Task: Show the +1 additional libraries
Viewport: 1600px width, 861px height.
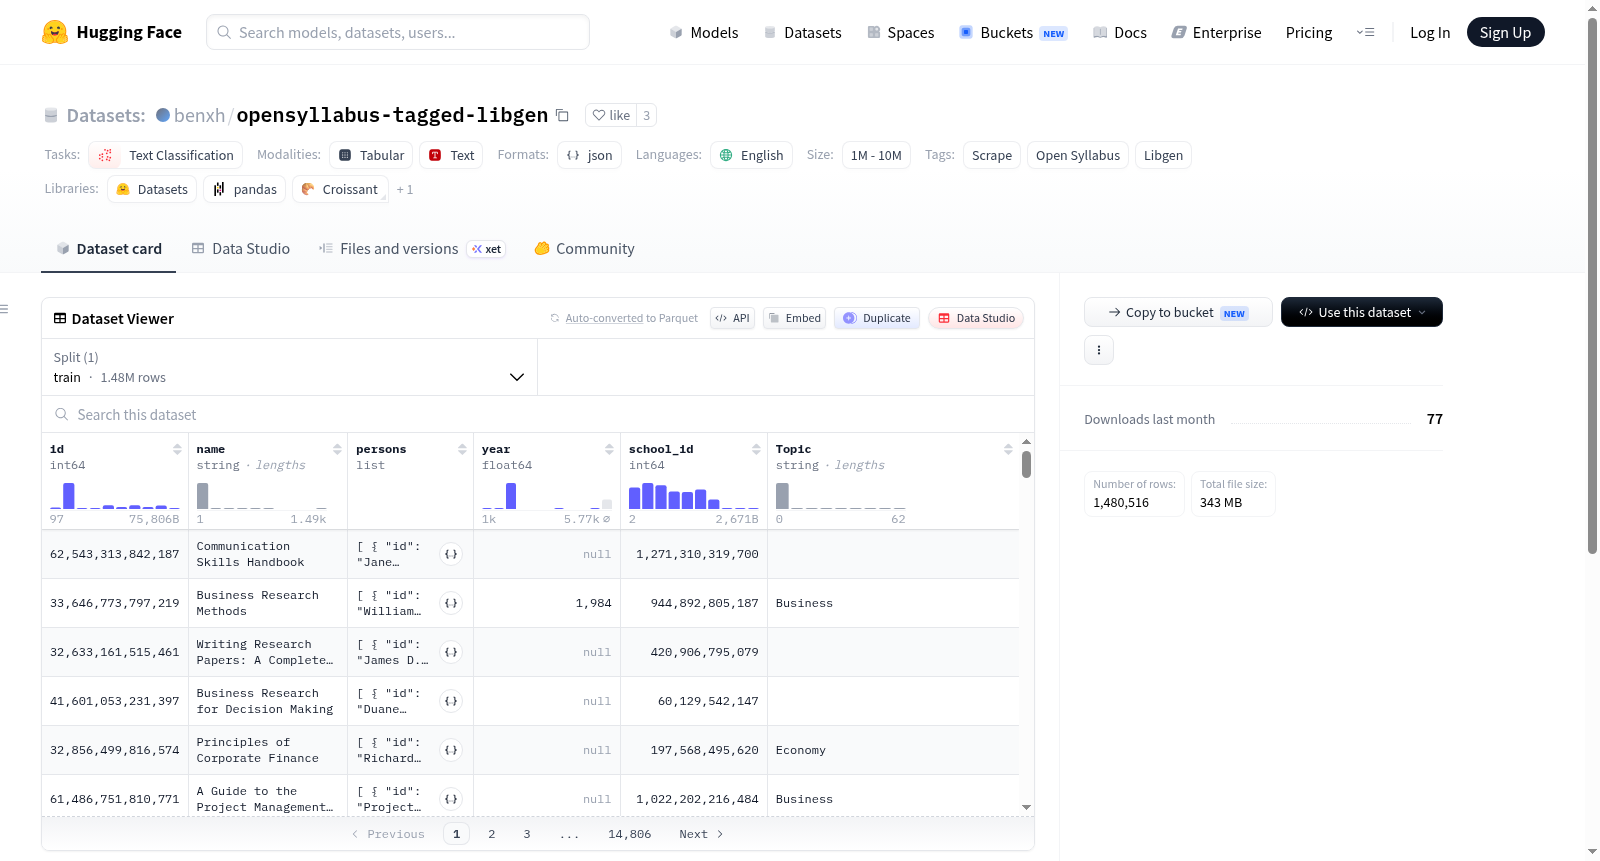Action: 405,189
